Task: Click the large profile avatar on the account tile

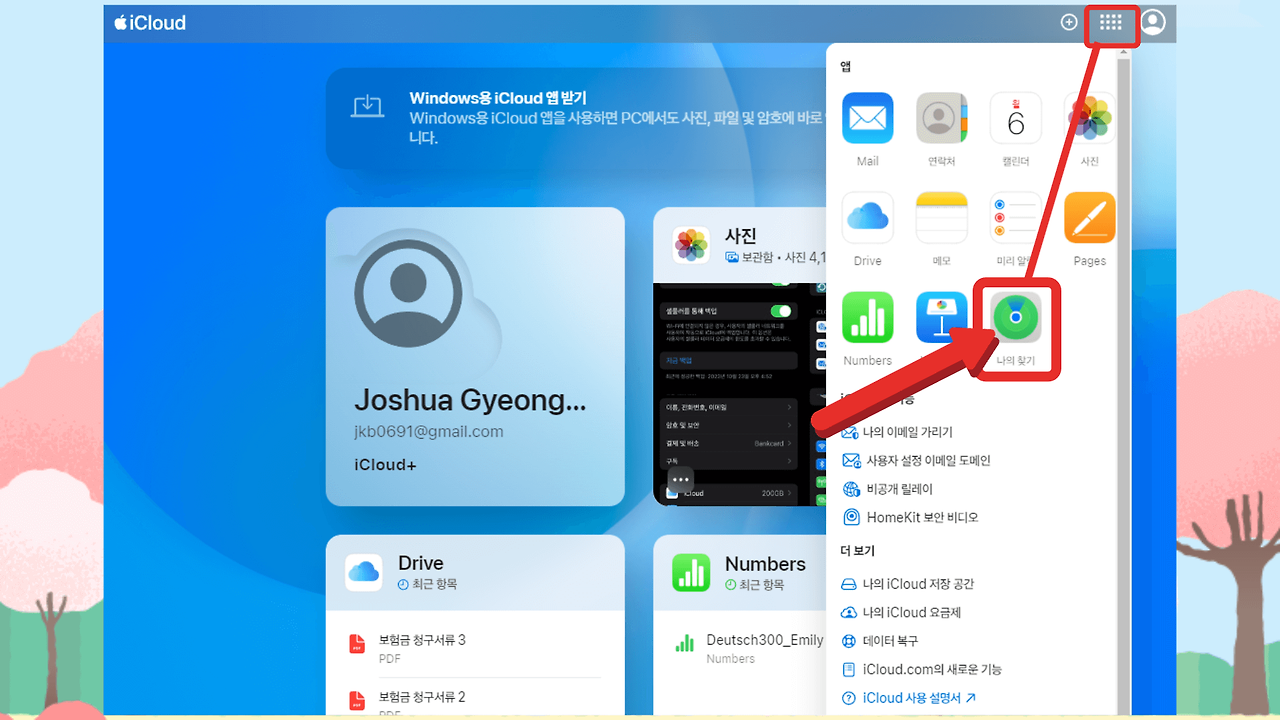Action: (x=410, y=295)
